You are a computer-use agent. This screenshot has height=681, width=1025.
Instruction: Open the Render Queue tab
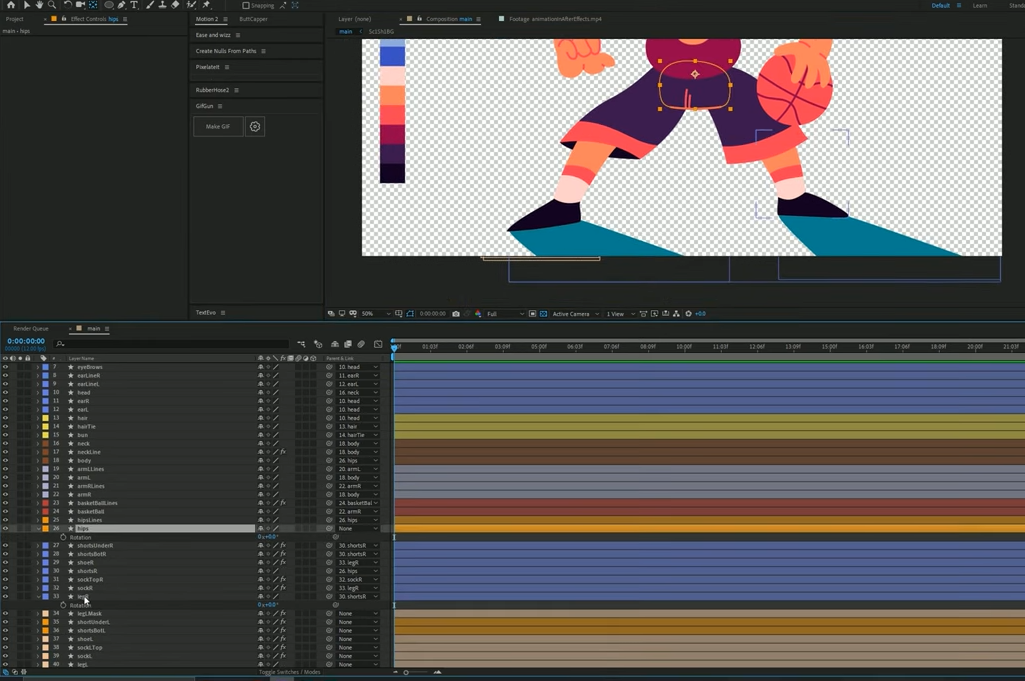(31, 329)
